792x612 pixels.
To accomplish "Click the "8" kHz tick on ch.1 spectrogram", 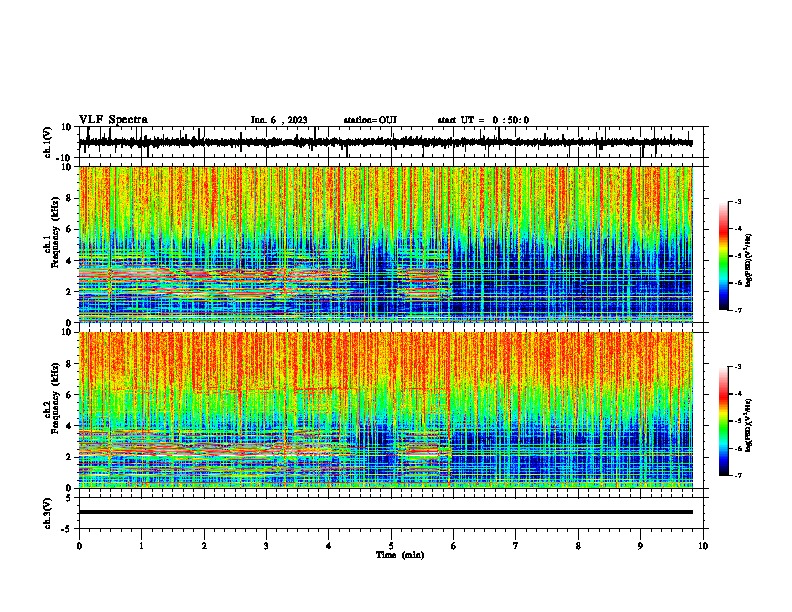I will (x=70, y=198).
